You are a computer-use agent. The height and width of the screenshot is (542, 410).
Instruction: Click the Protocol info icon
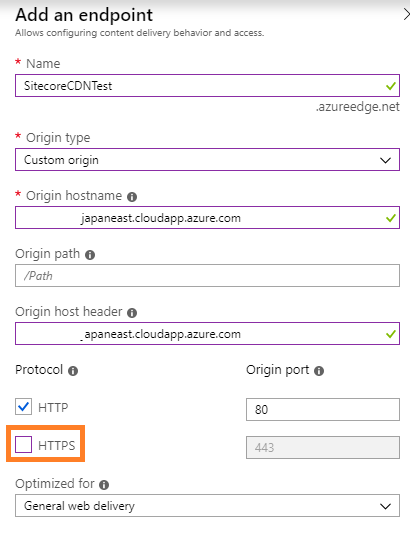point(73,371)
